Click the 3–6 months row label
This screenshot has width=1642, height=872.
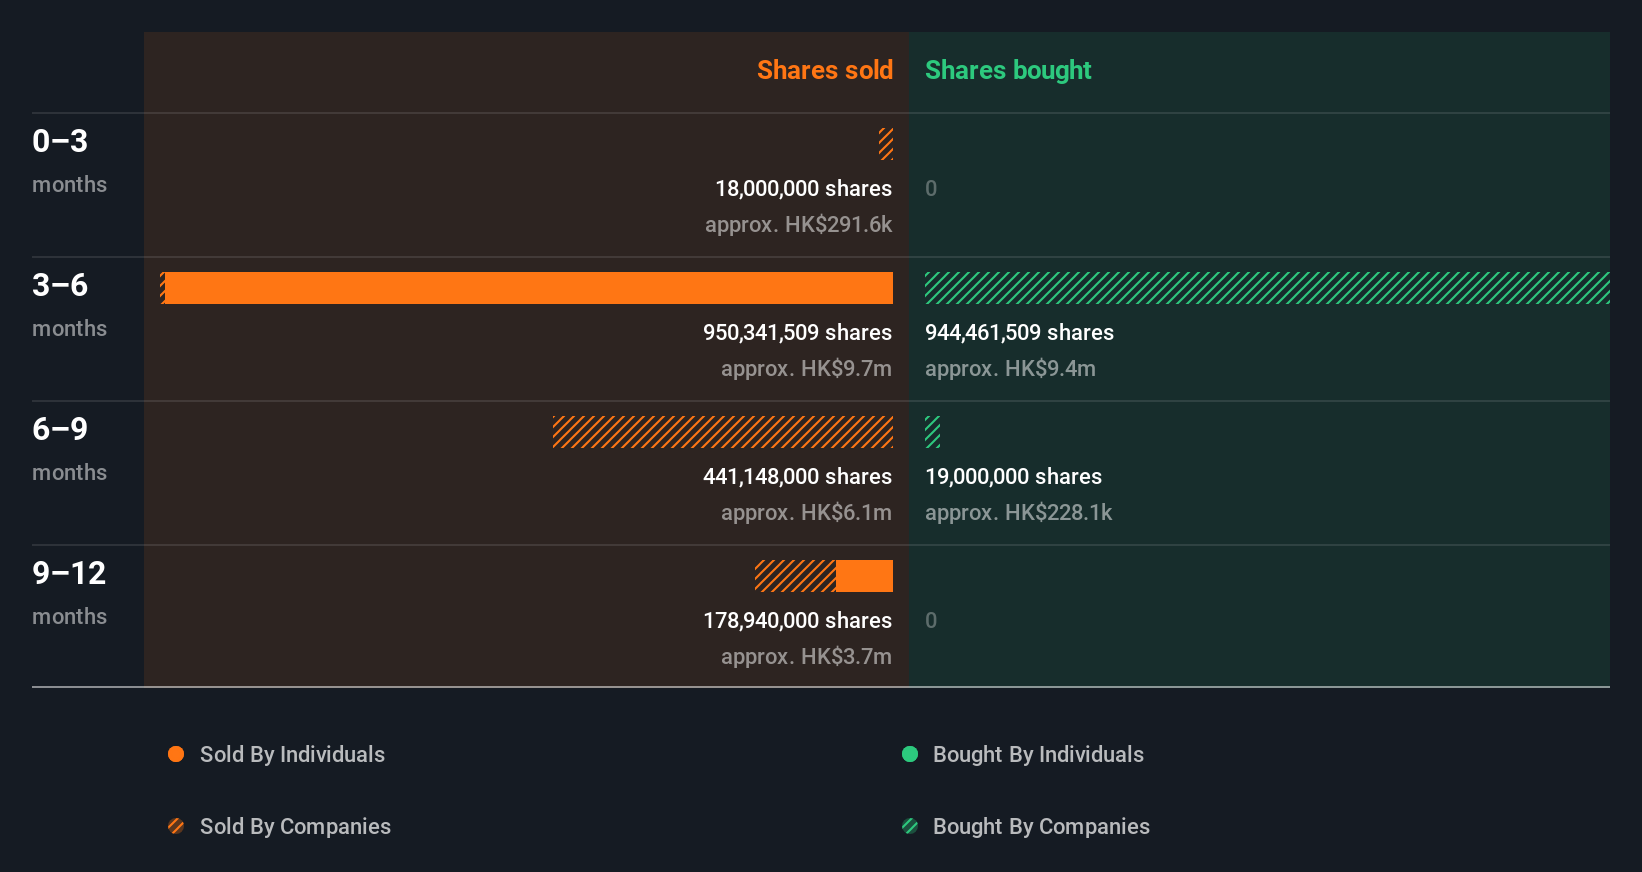[69, 305]
